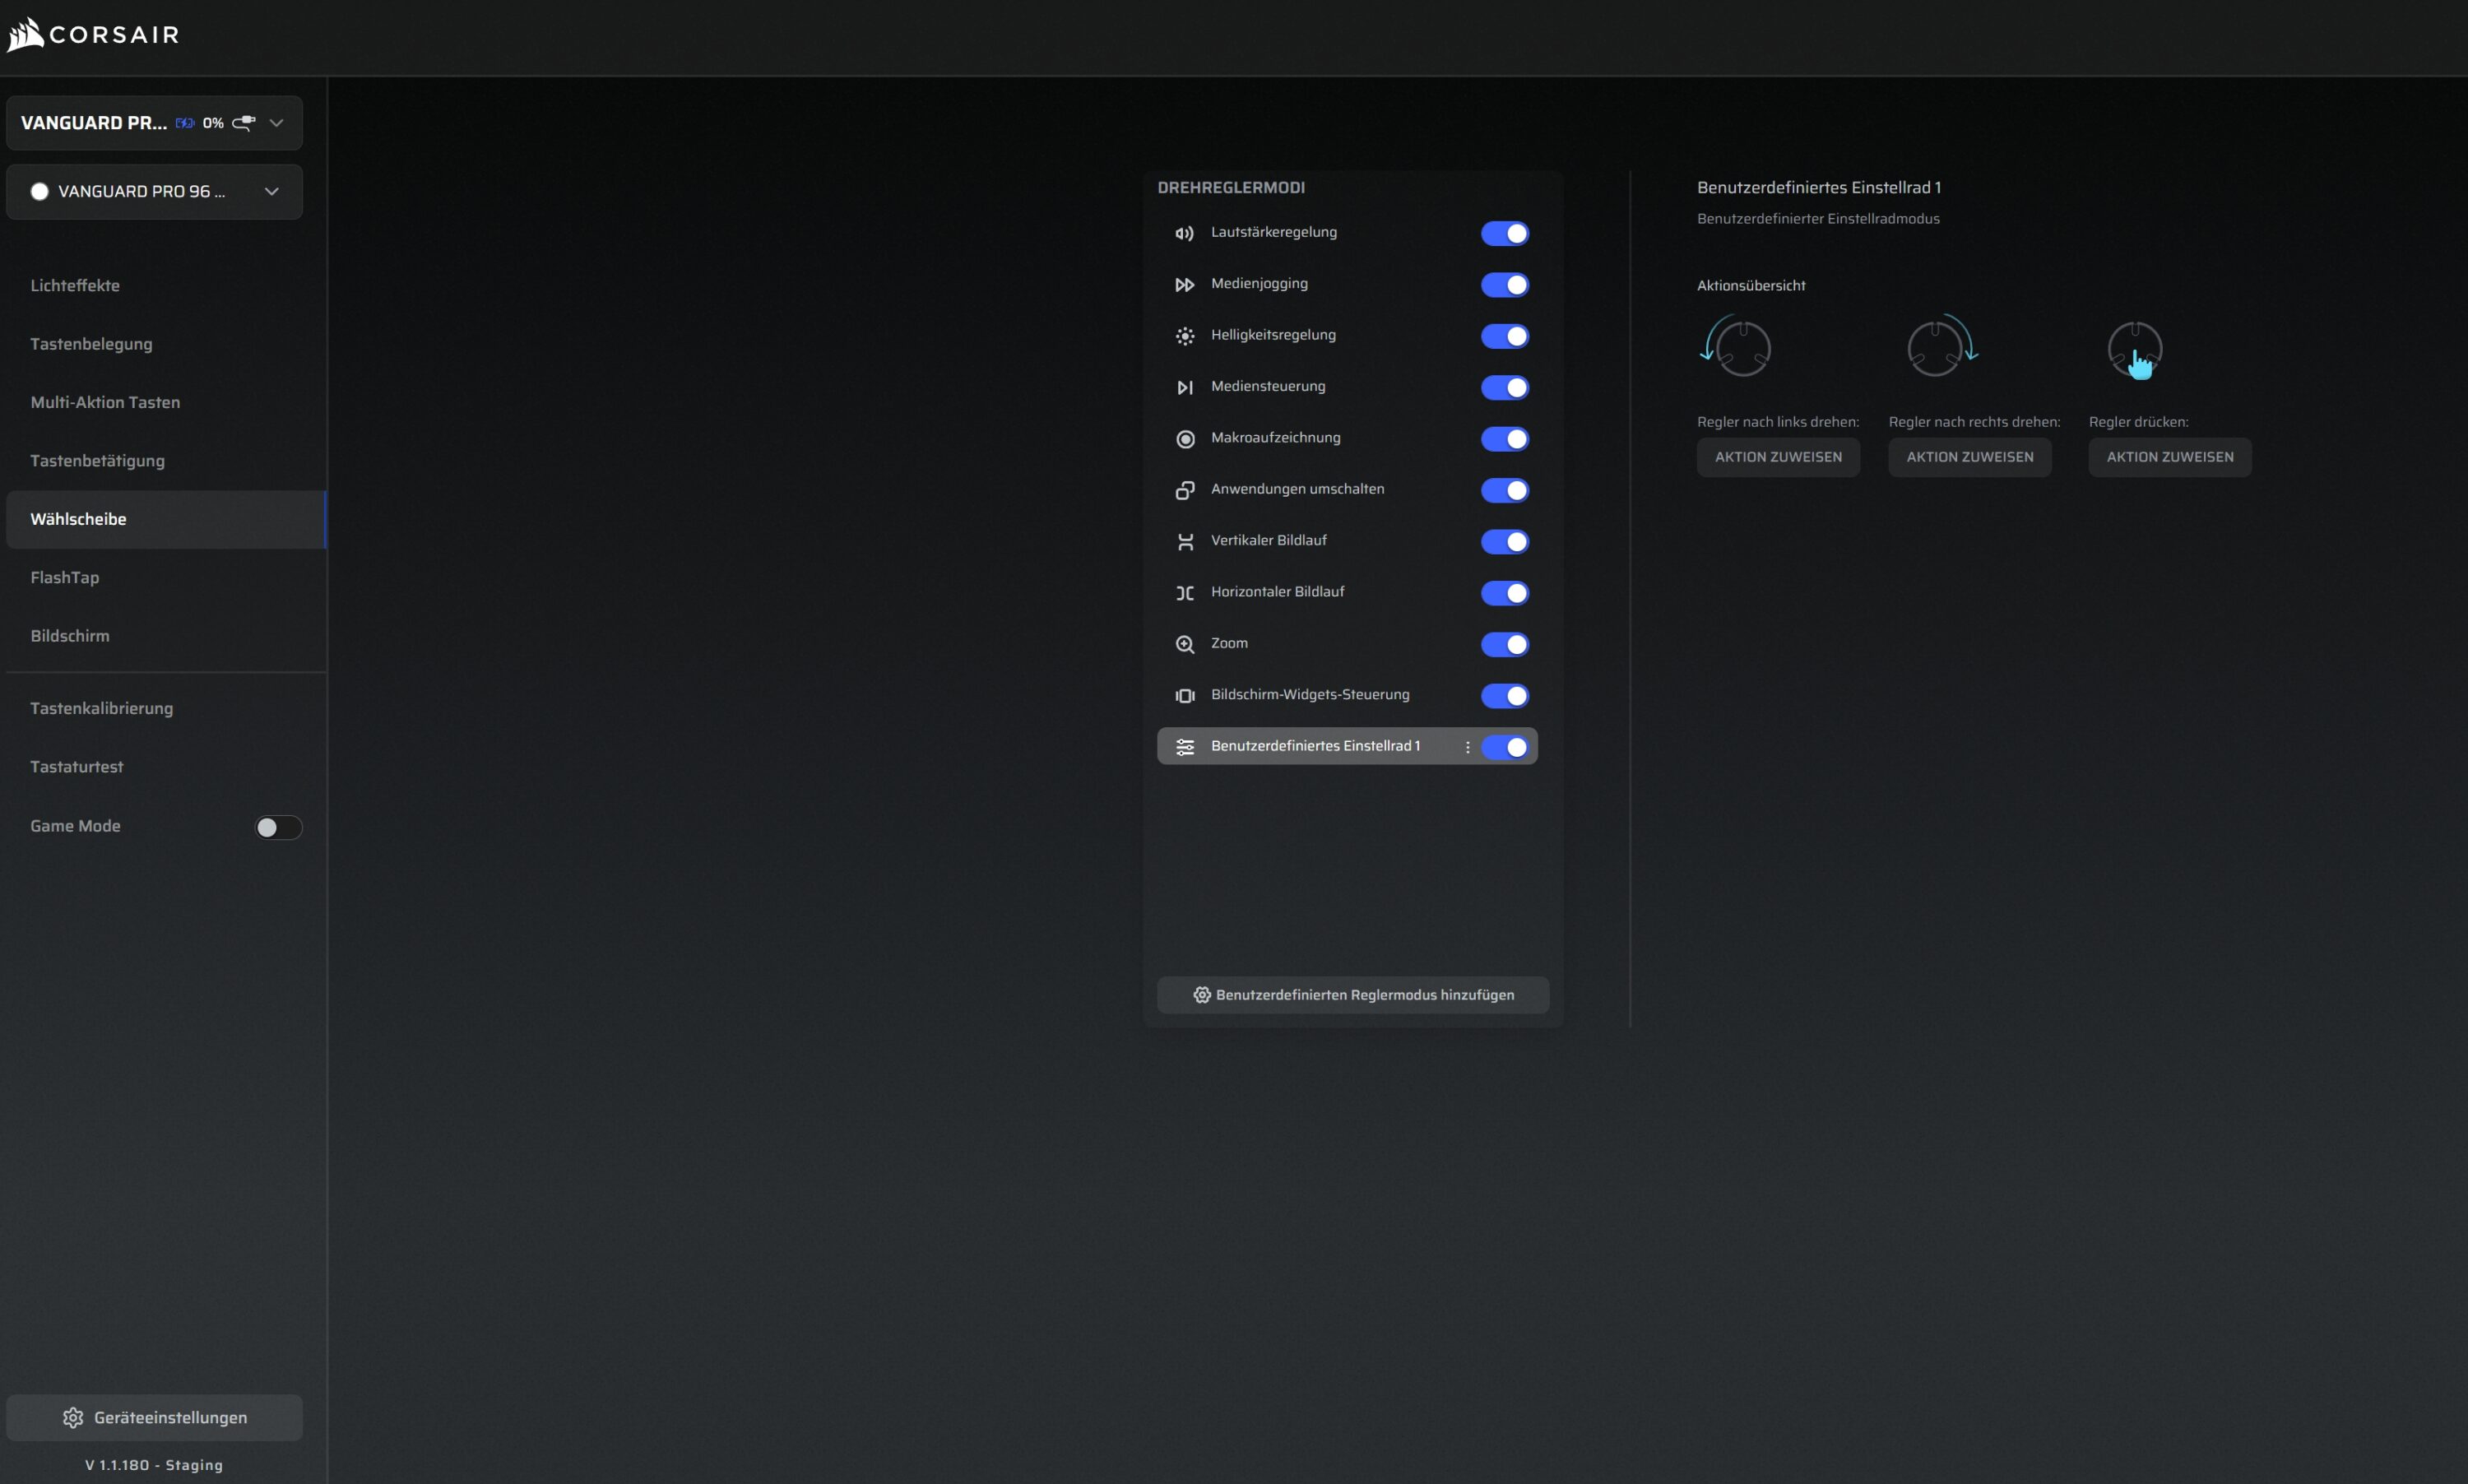This screenshot has width=2468, height=1484.
Task: Expand the VANGUARD PR... device dropdown
Action: [x=277, y=123]
